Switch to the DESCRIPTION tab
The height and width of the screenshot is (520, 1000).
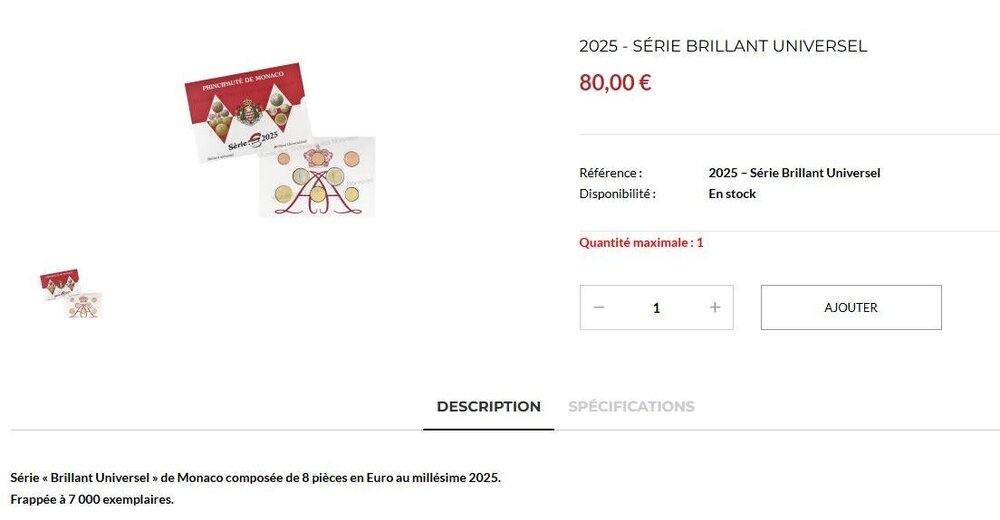(488, 407)
